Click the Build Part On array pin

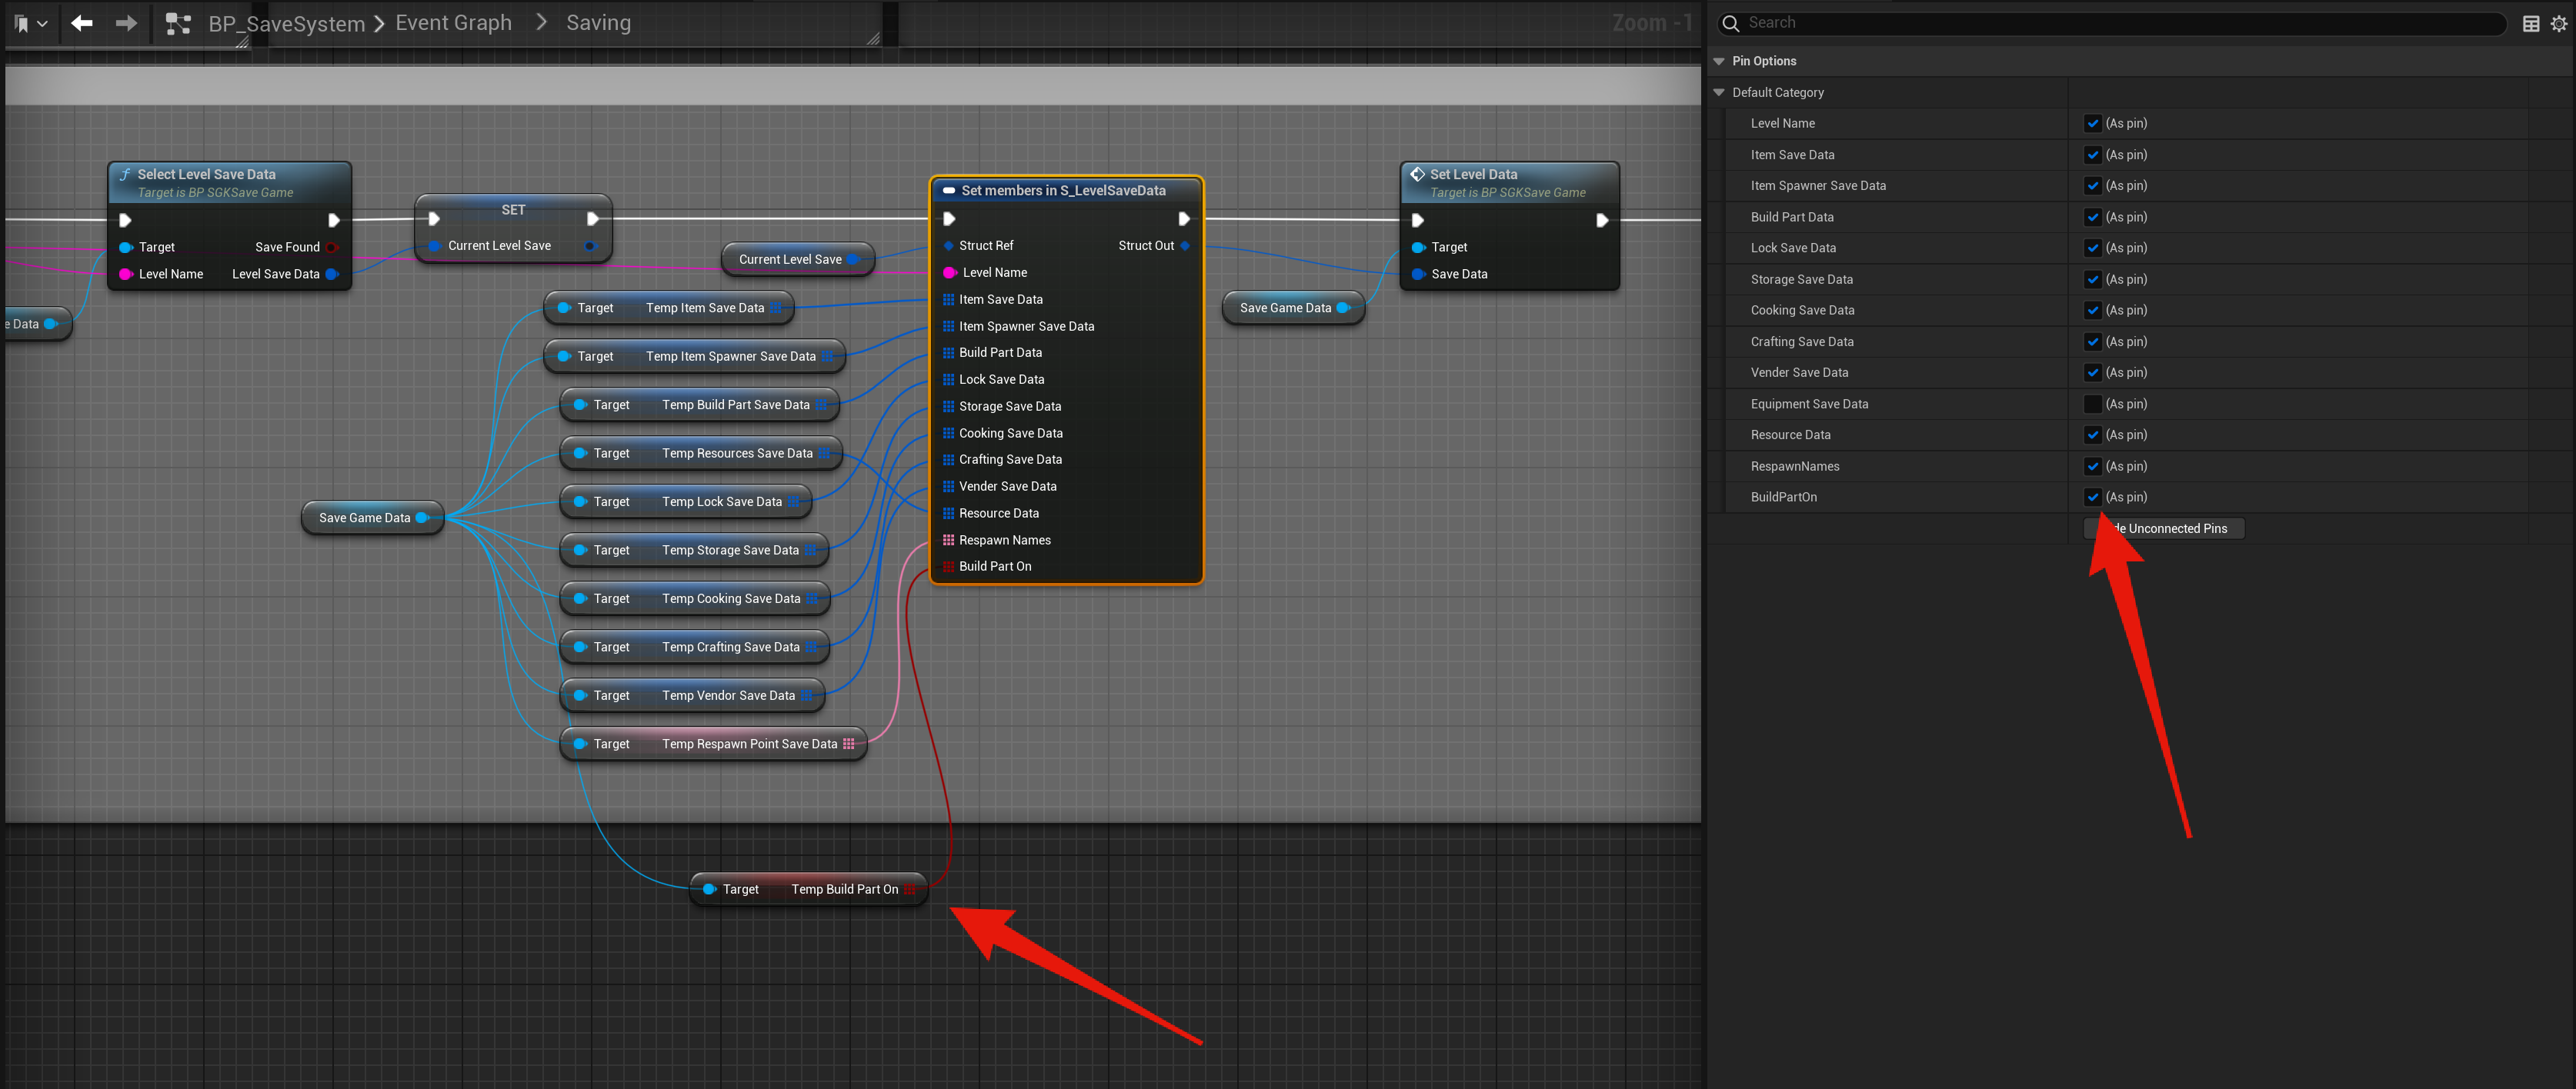point(948,567)
